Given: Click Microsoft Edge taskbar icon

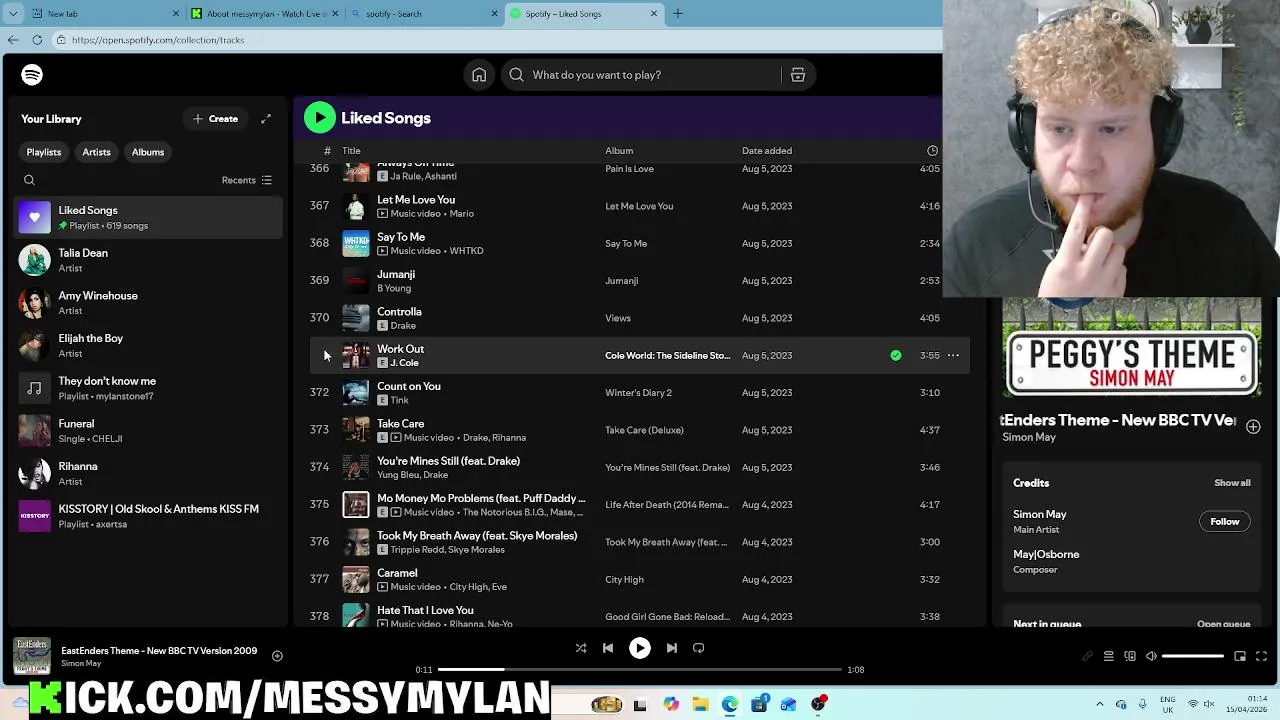Looking at the screenshot, I should (x=730, y=705).
